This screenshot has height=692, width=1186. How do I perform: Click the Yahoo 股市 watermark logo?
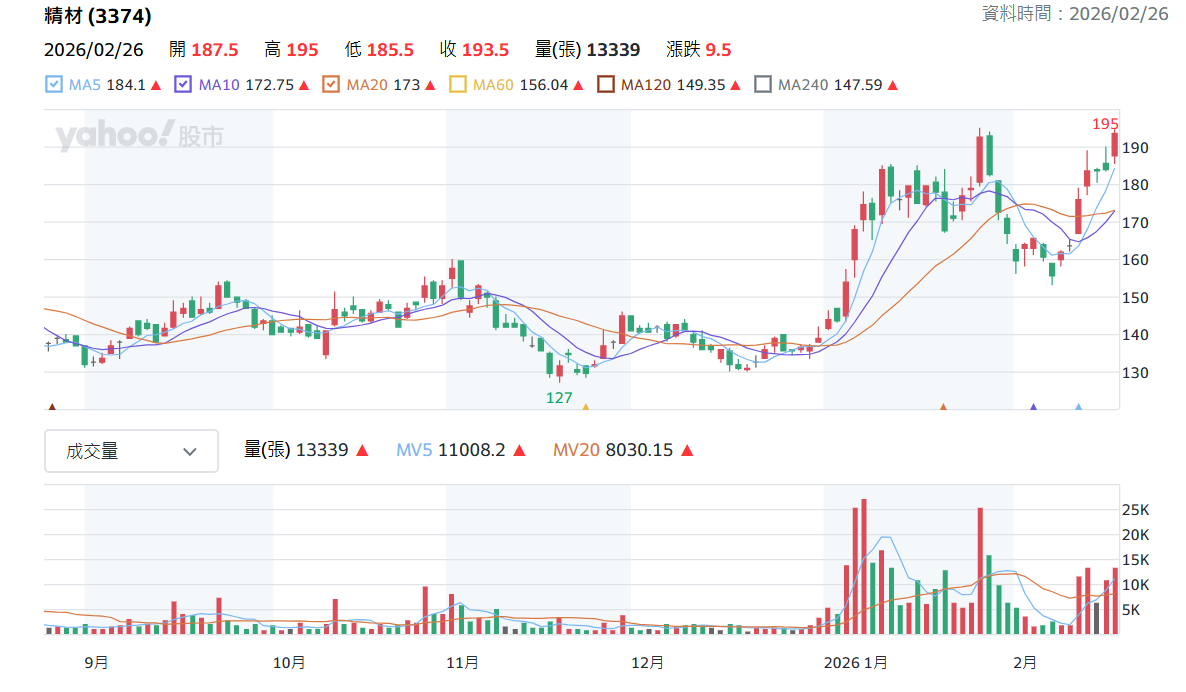(x=139, y=135)
